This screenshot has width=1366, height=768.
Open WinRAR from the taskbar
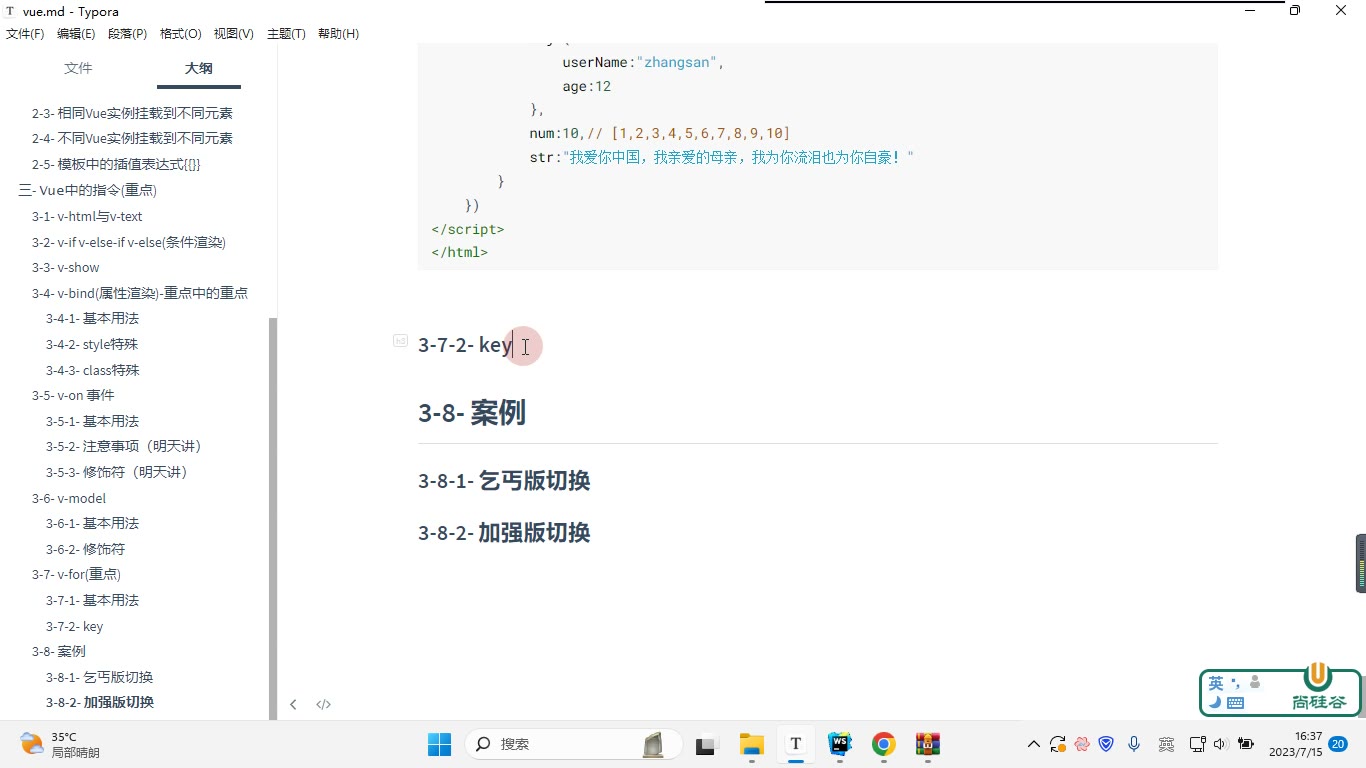tap(928, 744)
